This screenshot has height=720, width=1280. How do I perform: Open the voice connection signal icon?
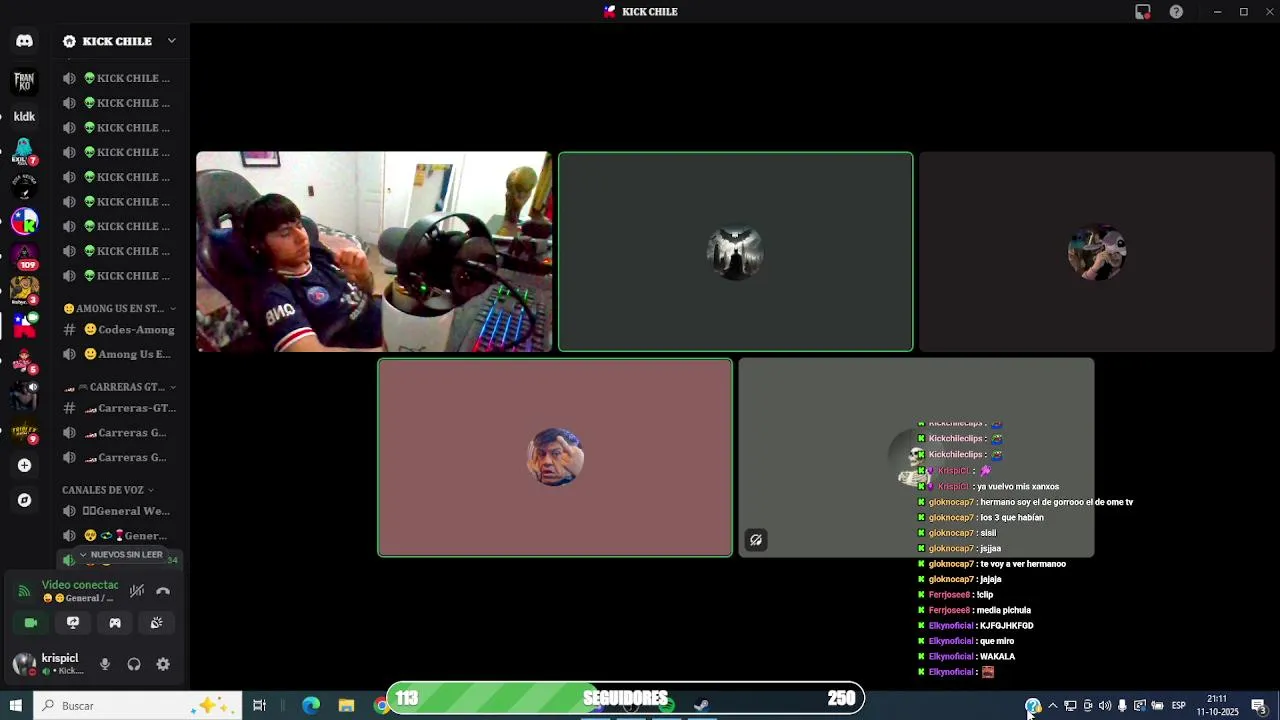[24, 591]
